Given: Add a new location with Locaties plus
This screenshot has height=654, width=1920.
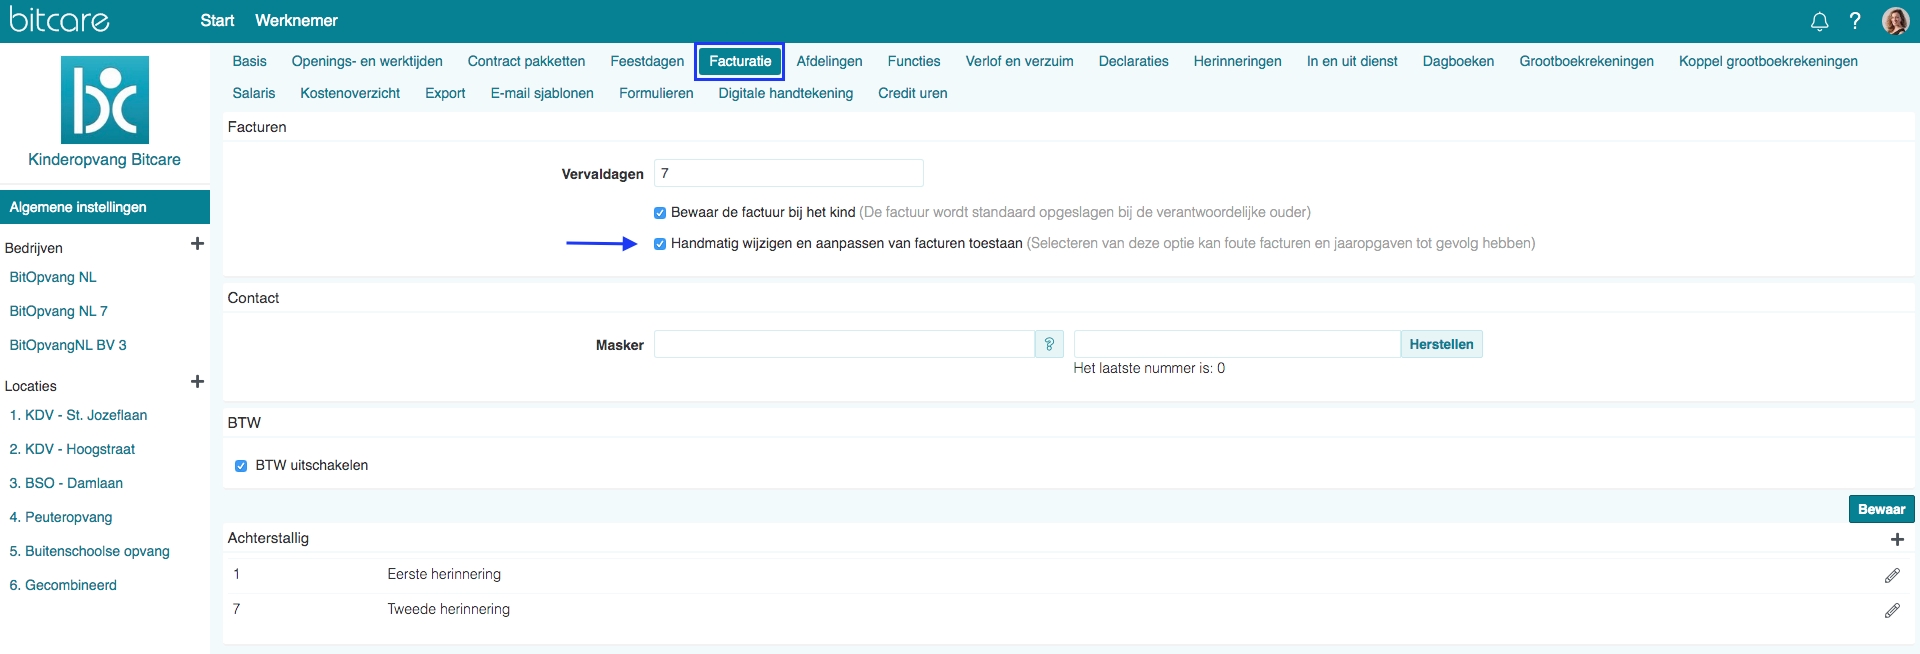Looking at the screenshot, I should [197, 381].
